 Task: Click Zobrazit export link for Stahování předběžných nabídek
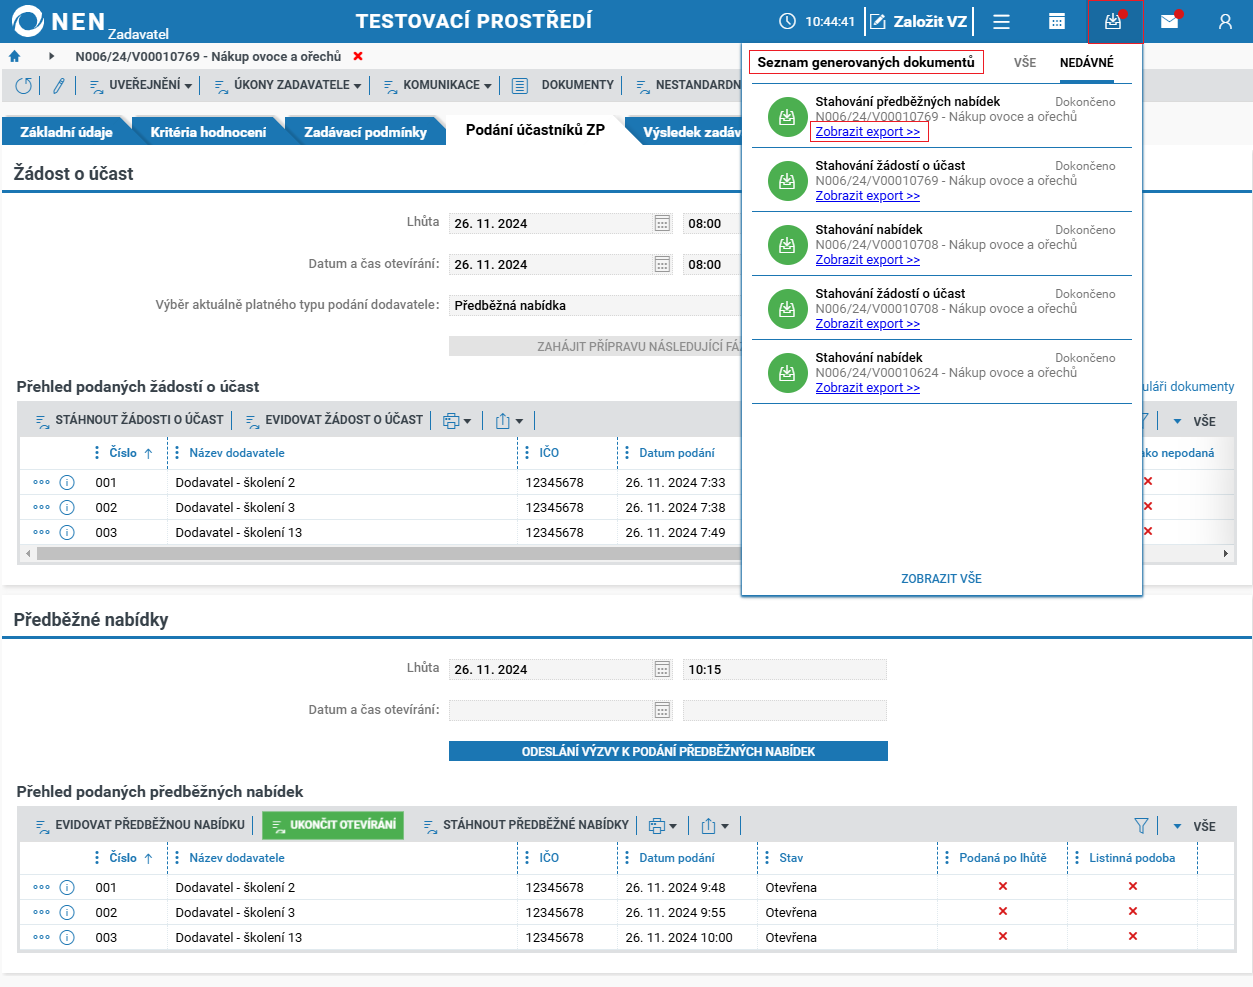click(x=867, y=132)
